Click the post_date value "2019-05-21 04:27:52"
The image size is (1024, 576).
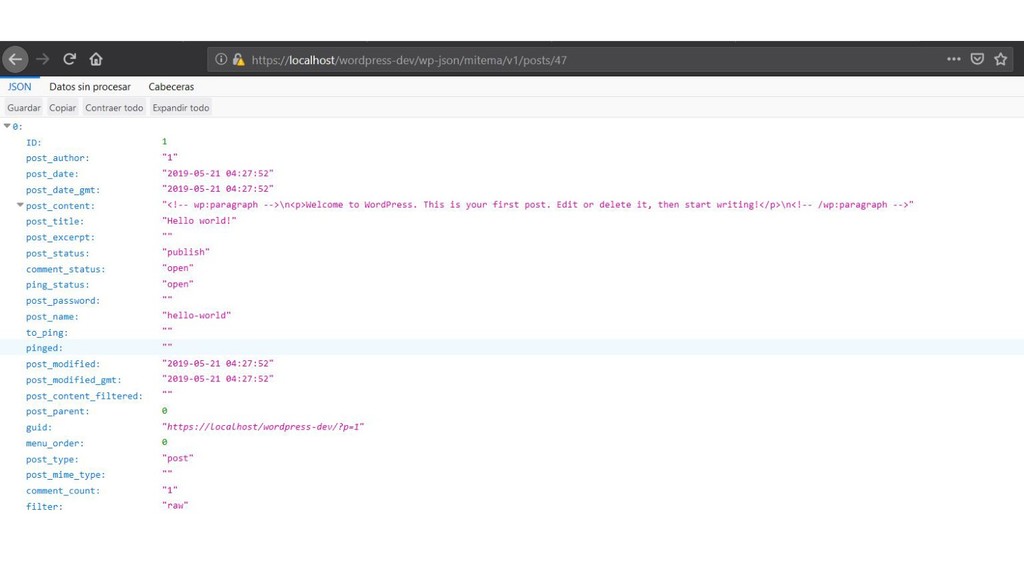pyautogui.click(x=217, y=173)
